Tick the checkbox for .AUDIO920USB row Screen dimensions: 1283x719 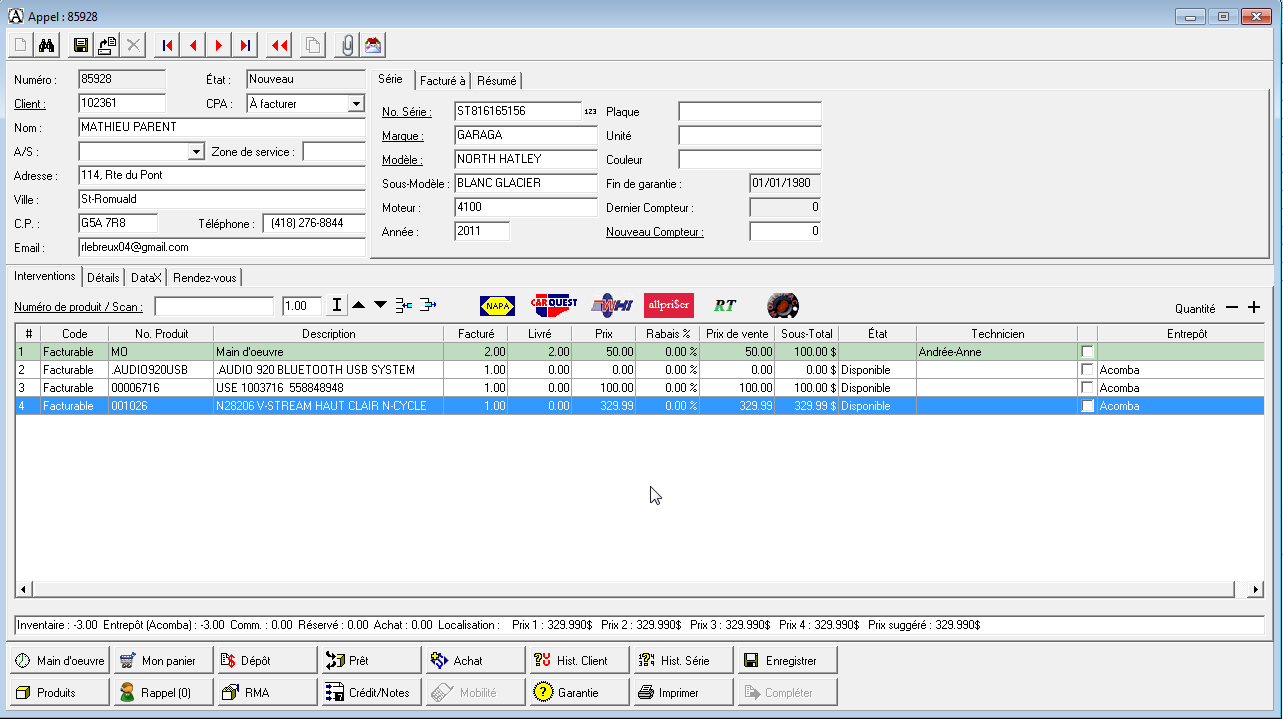click(x=1087, y=370)
